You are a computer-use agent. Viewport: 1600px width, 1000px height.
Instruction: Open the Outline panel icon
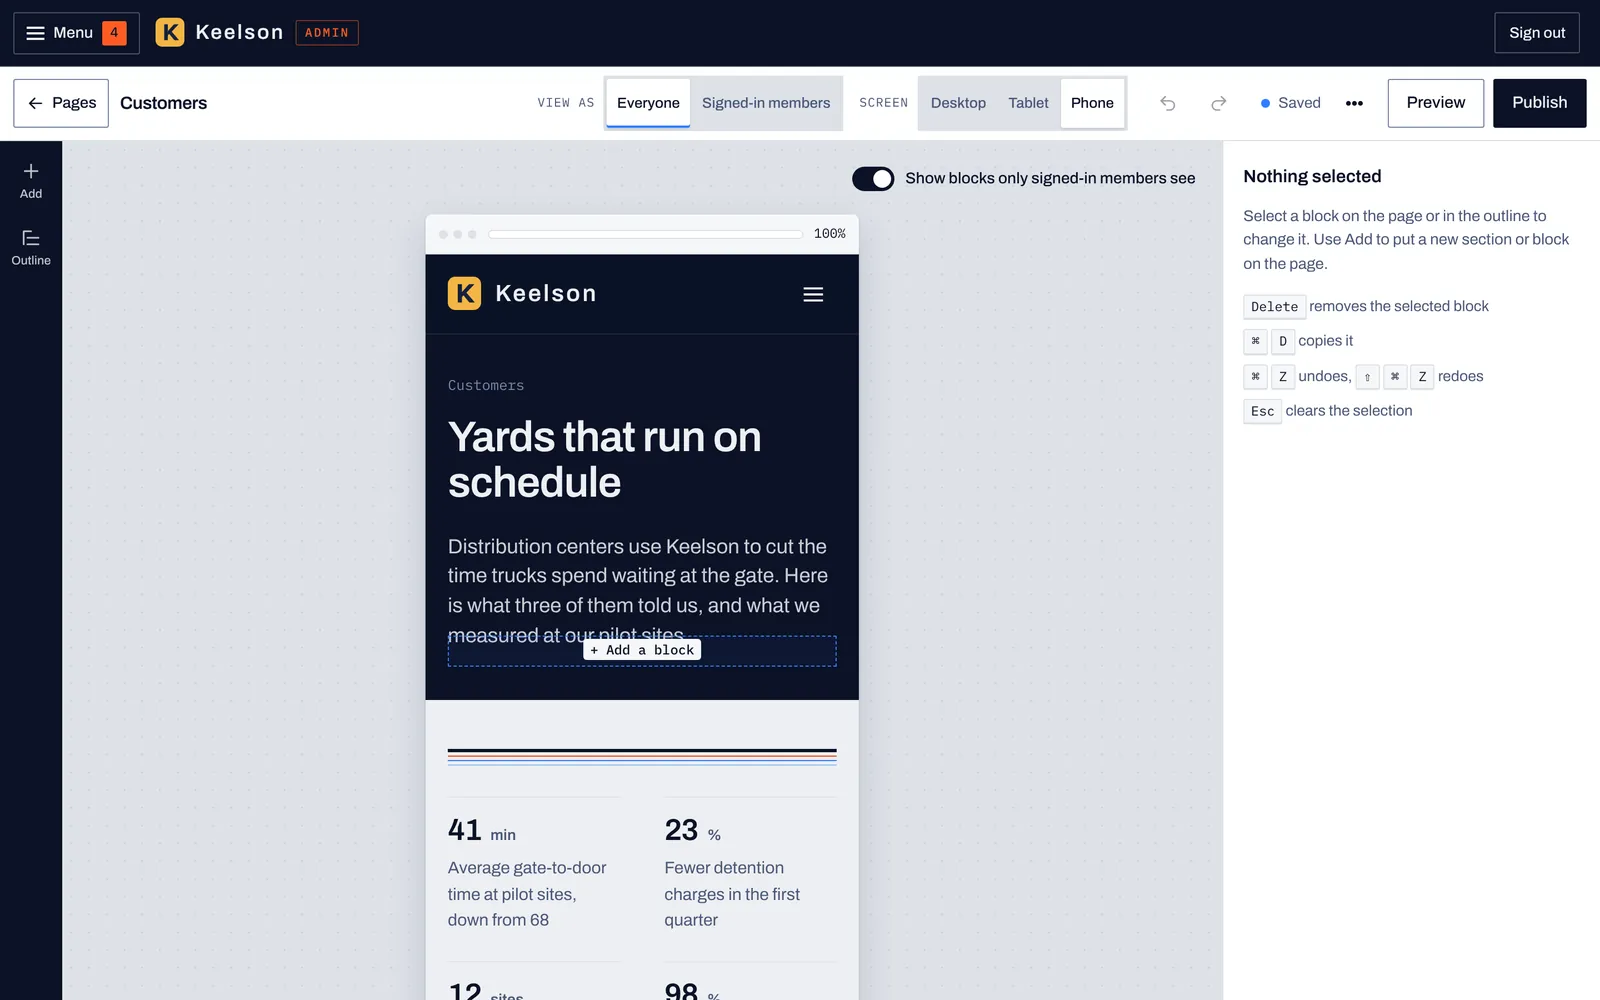point(31,248)
